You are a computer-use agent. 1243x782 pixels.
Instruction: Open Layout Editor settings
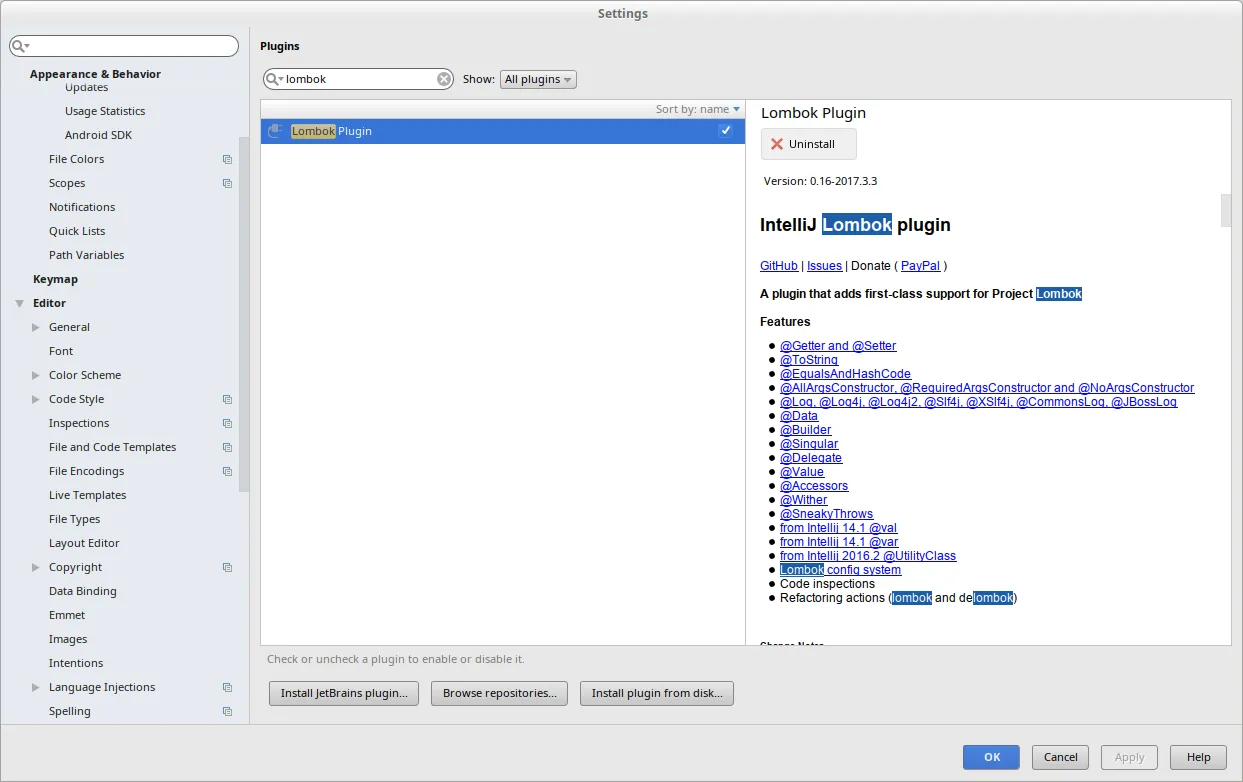click(84, 543)
